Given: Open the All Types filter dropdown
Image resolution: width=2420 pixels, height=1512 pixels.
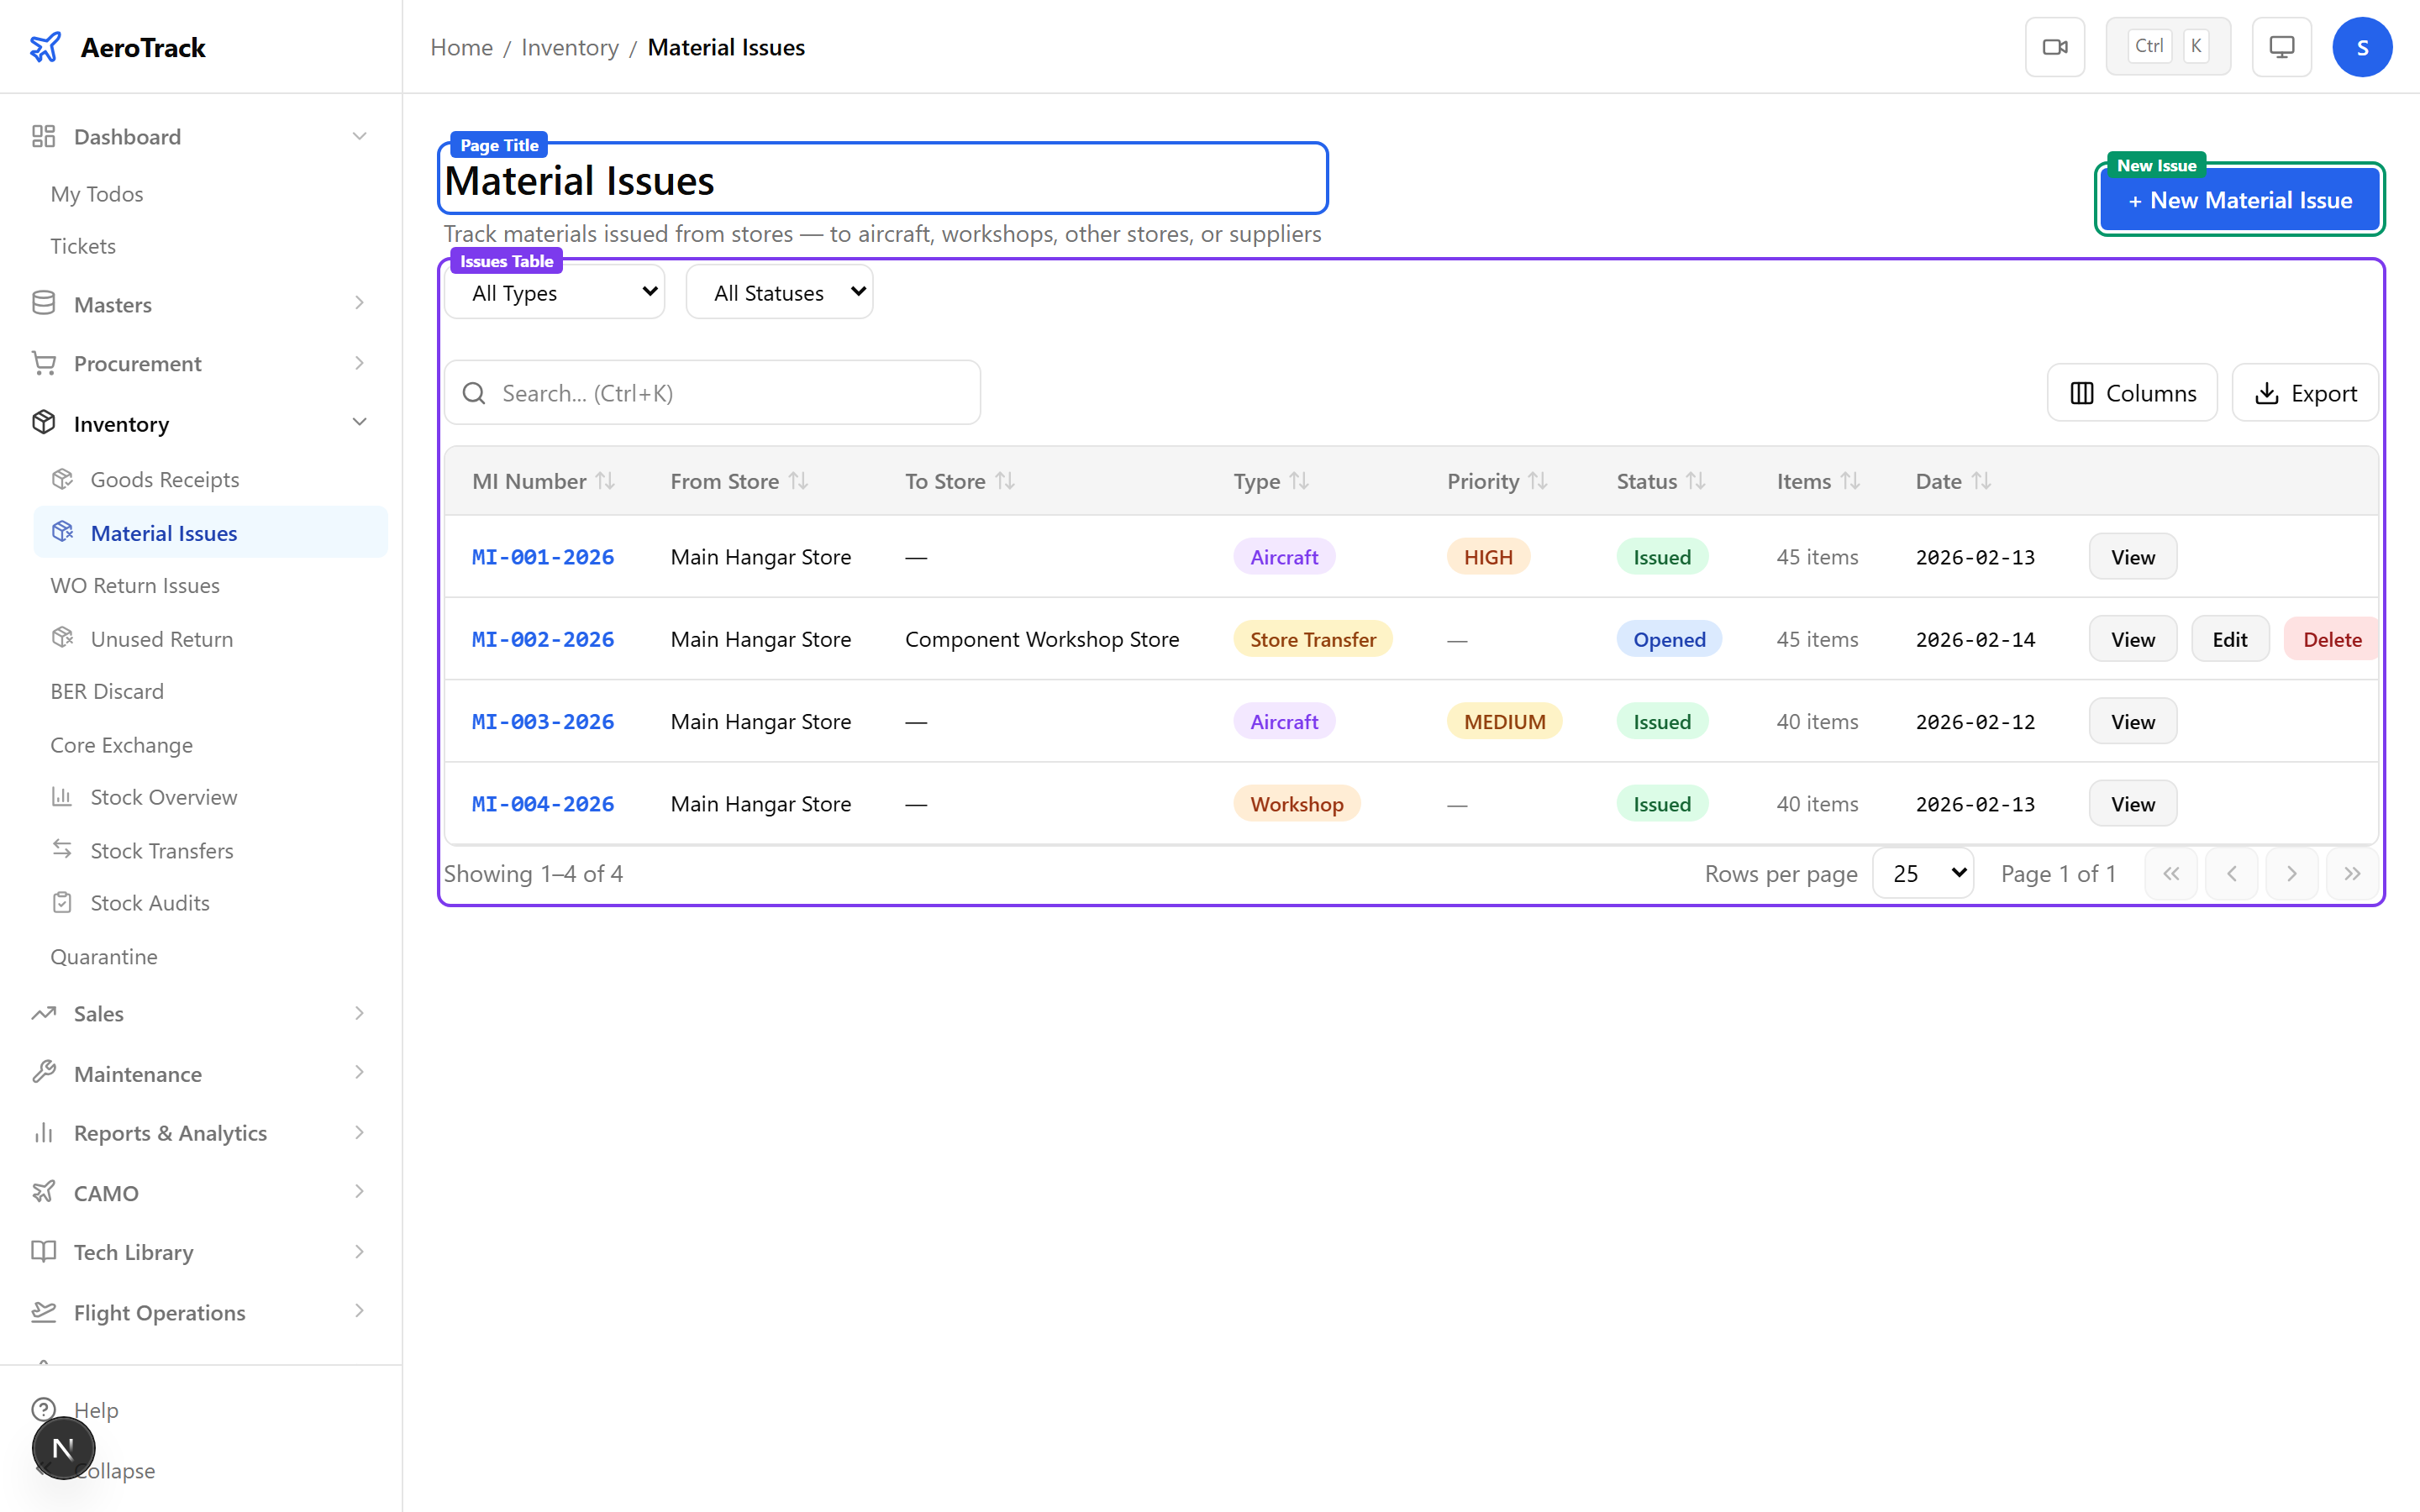Looking at the screenshot, I should [554, 291].
